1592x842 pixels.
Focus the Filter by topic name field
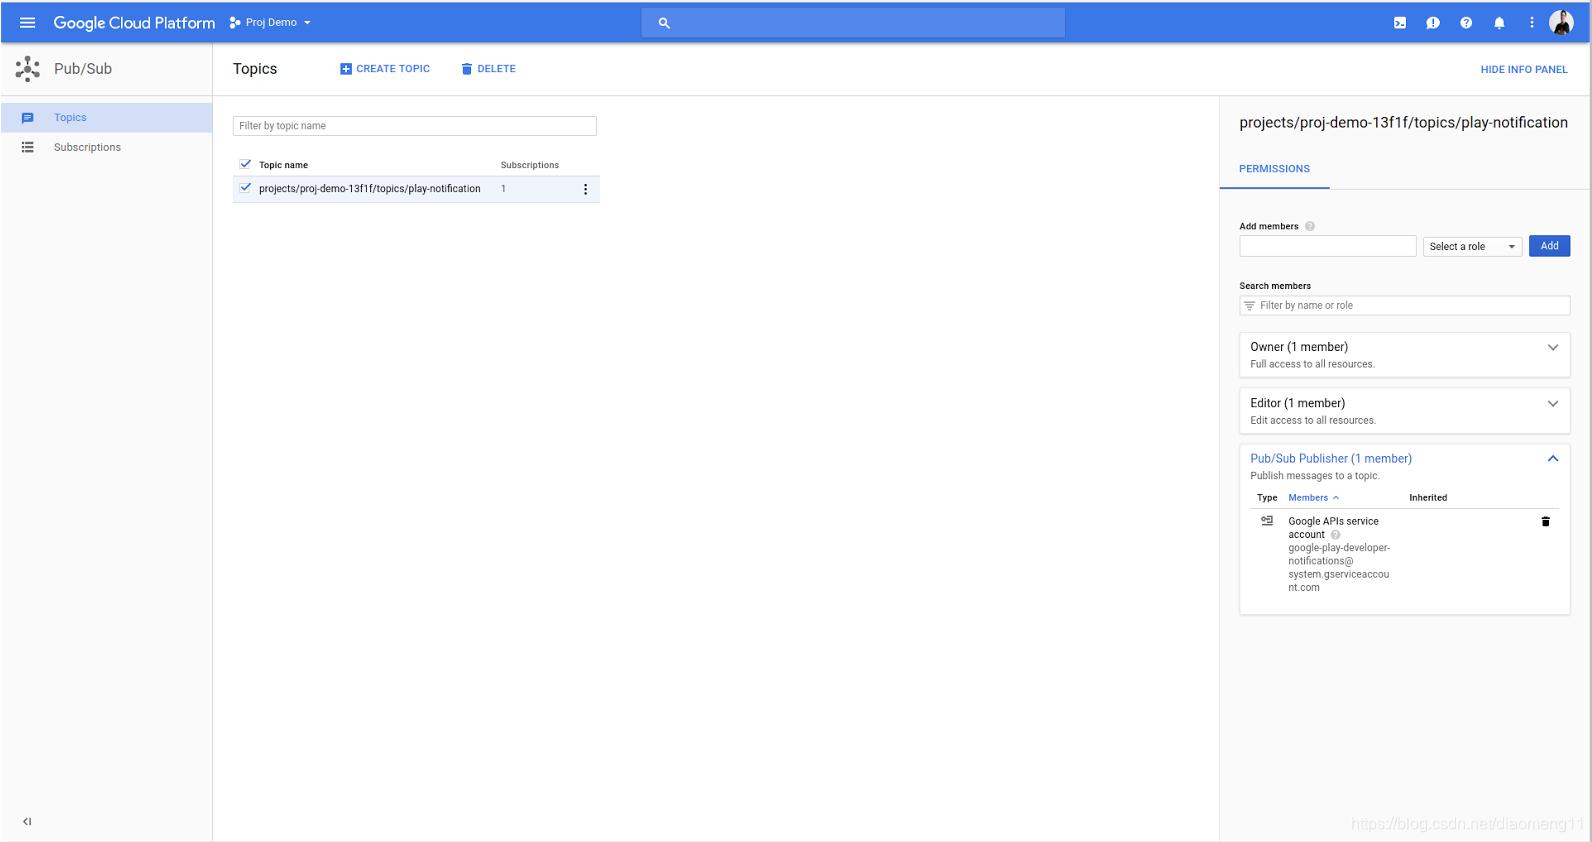pyautogui.click(x=415, y=126)
